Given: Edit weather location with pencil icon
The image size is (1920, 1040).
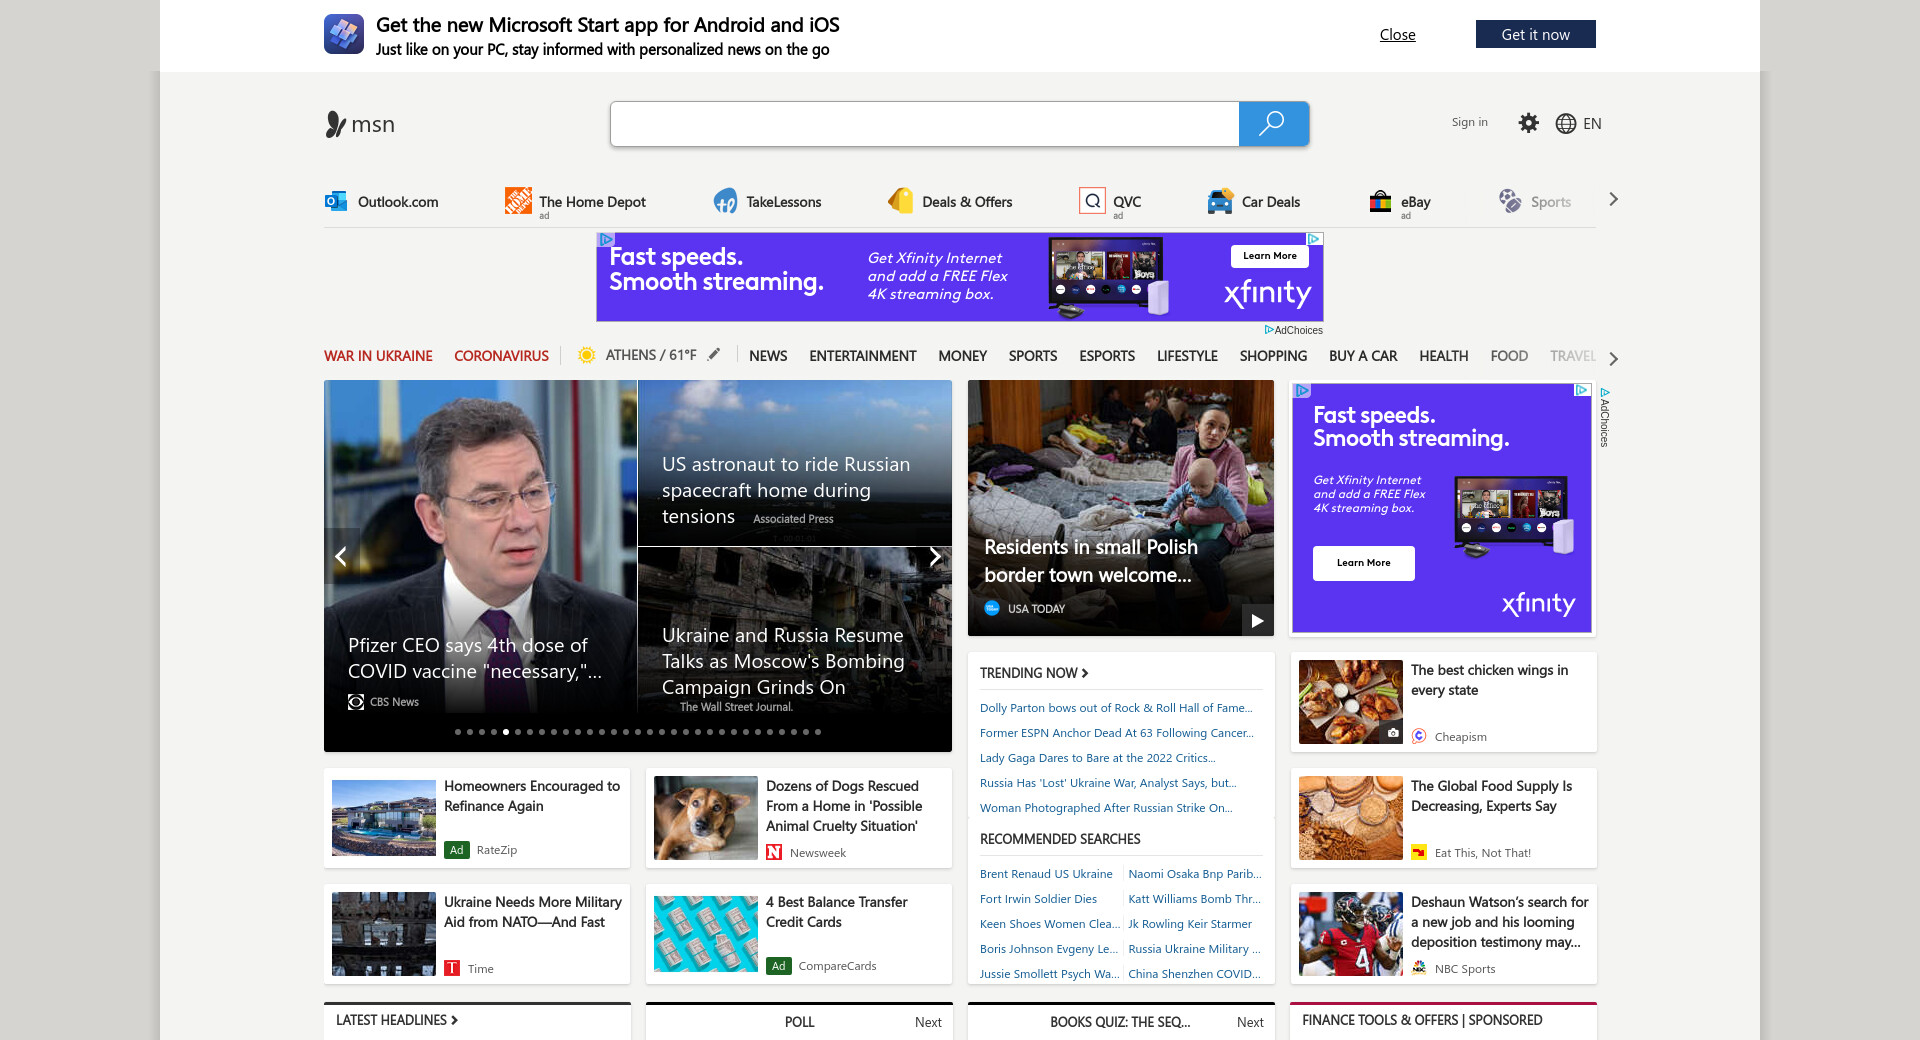Looking at the screenshot, I should [x=714, y=355].
